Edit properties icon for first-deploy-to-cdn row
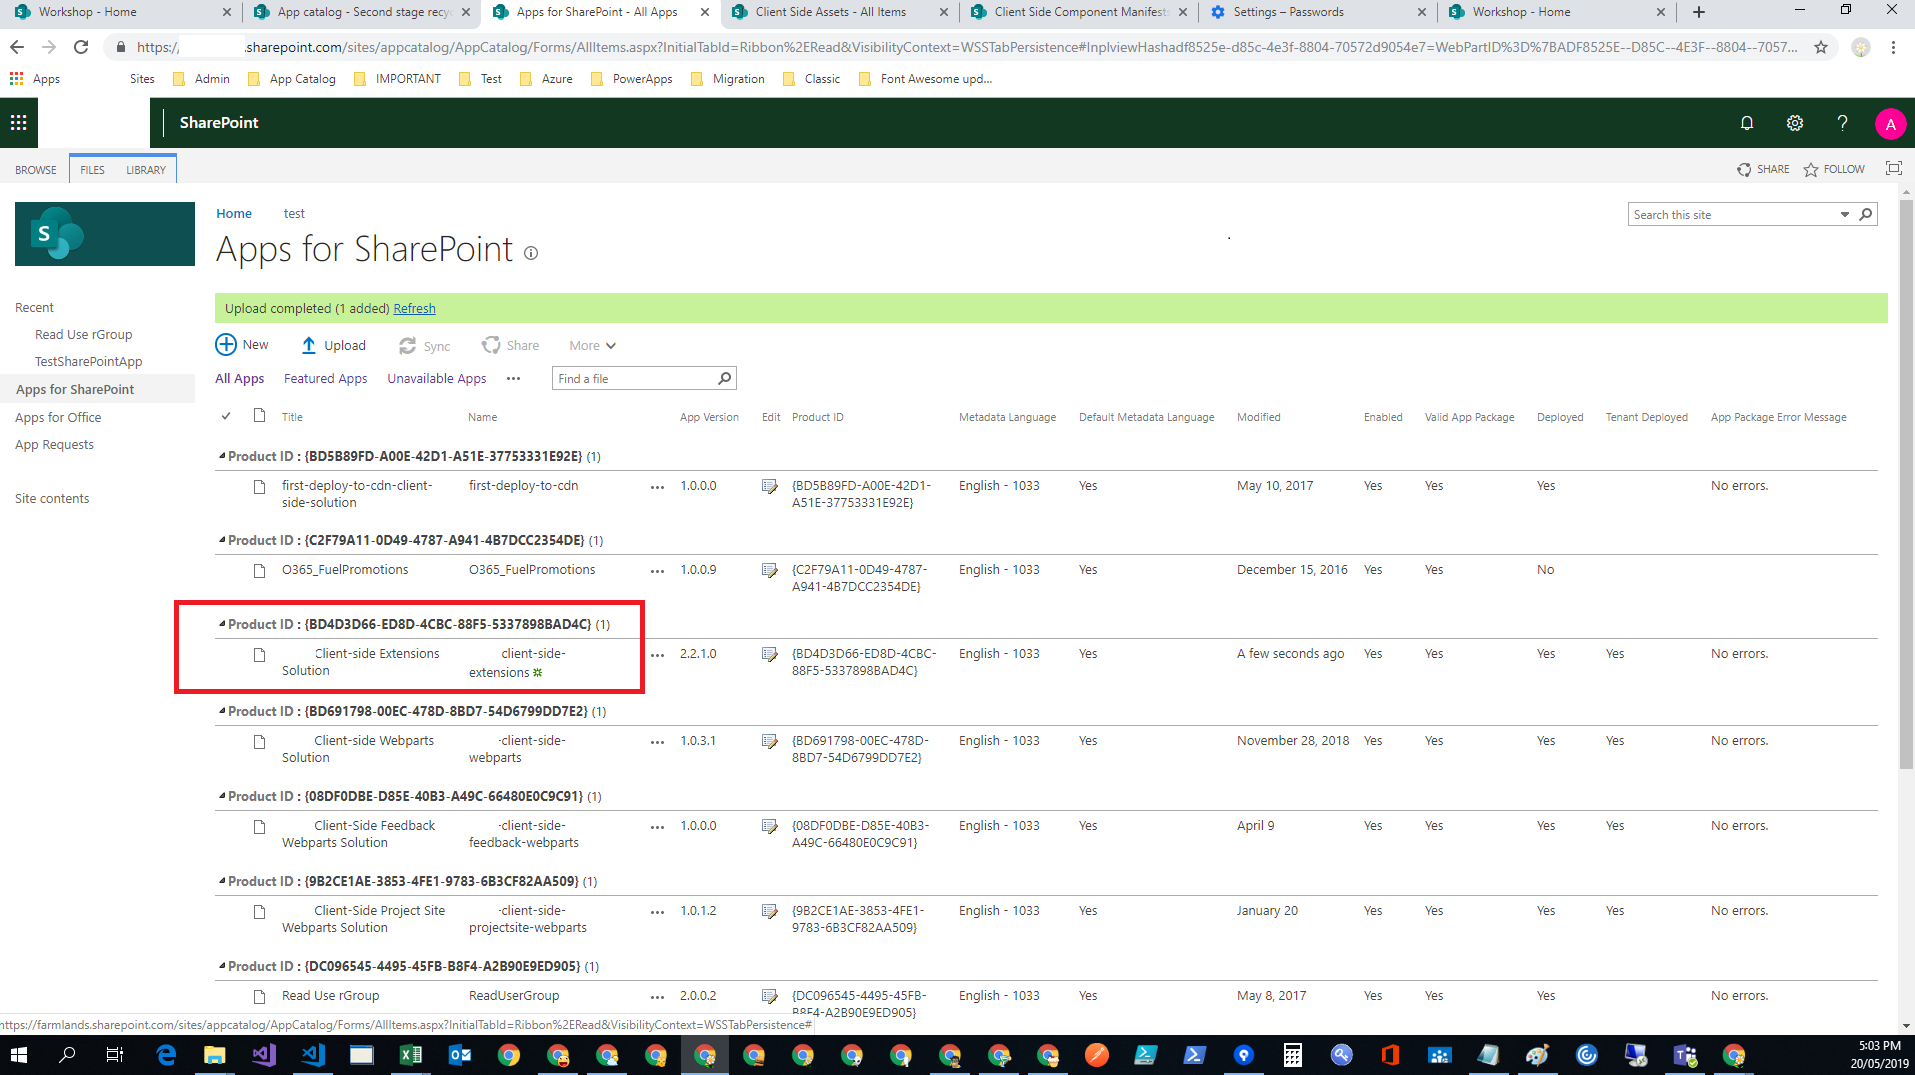The width and height of the screenshot is (1915, 1075). (769, 486)
